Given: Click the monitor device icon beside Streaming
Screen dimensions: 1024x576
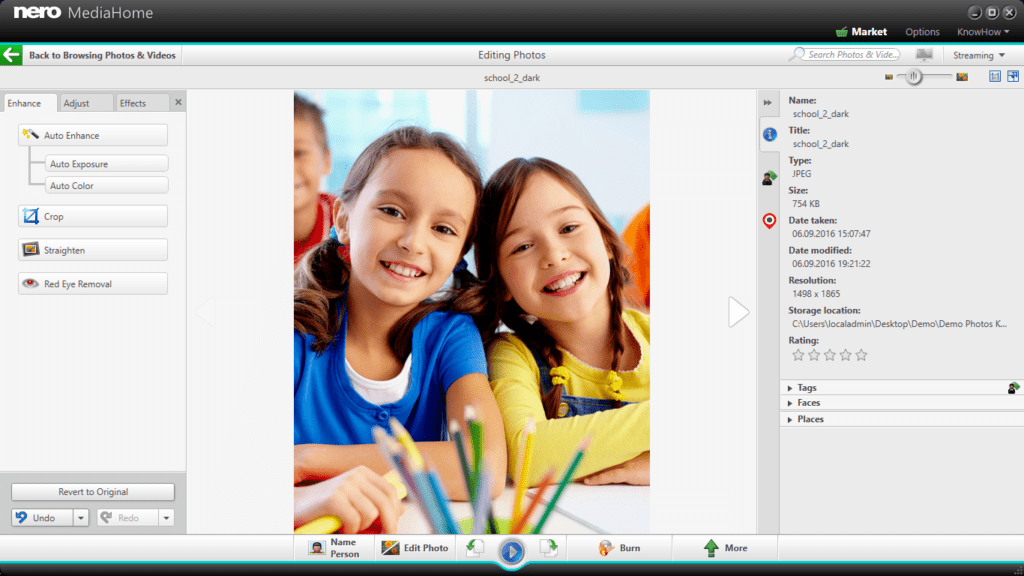Looking at the screenshot, I should pos(923,55).
